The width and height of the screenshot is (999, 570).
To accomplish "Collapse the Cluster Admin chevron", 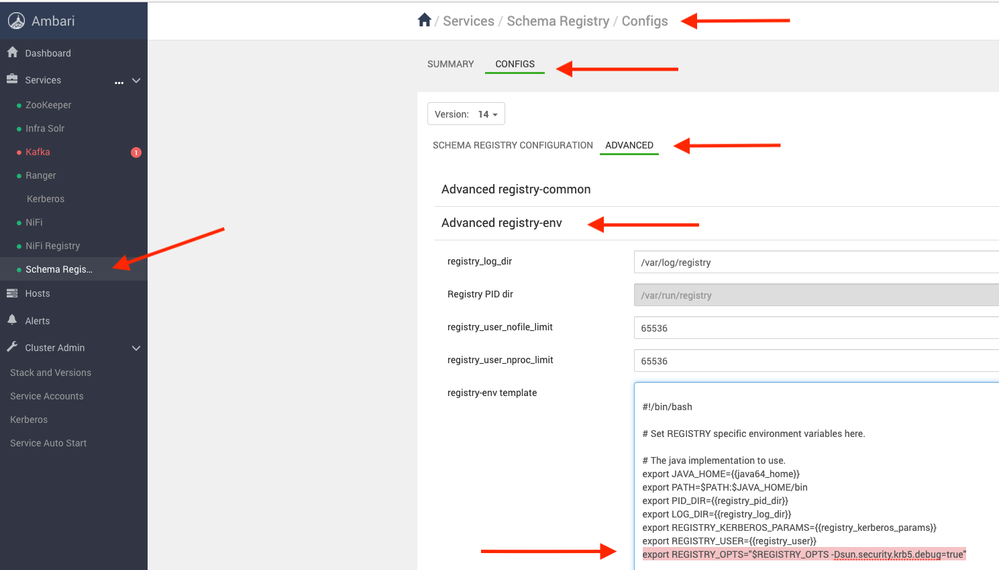I will click(x=136, y=348).
